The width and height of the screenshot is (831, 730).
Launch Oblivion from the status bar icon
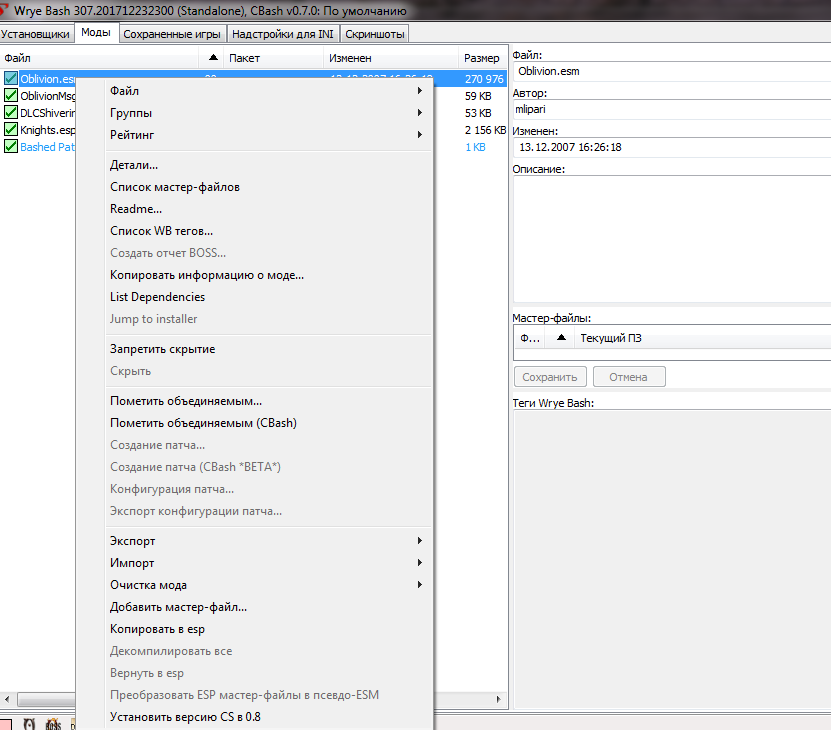click(x=30, y=724)
